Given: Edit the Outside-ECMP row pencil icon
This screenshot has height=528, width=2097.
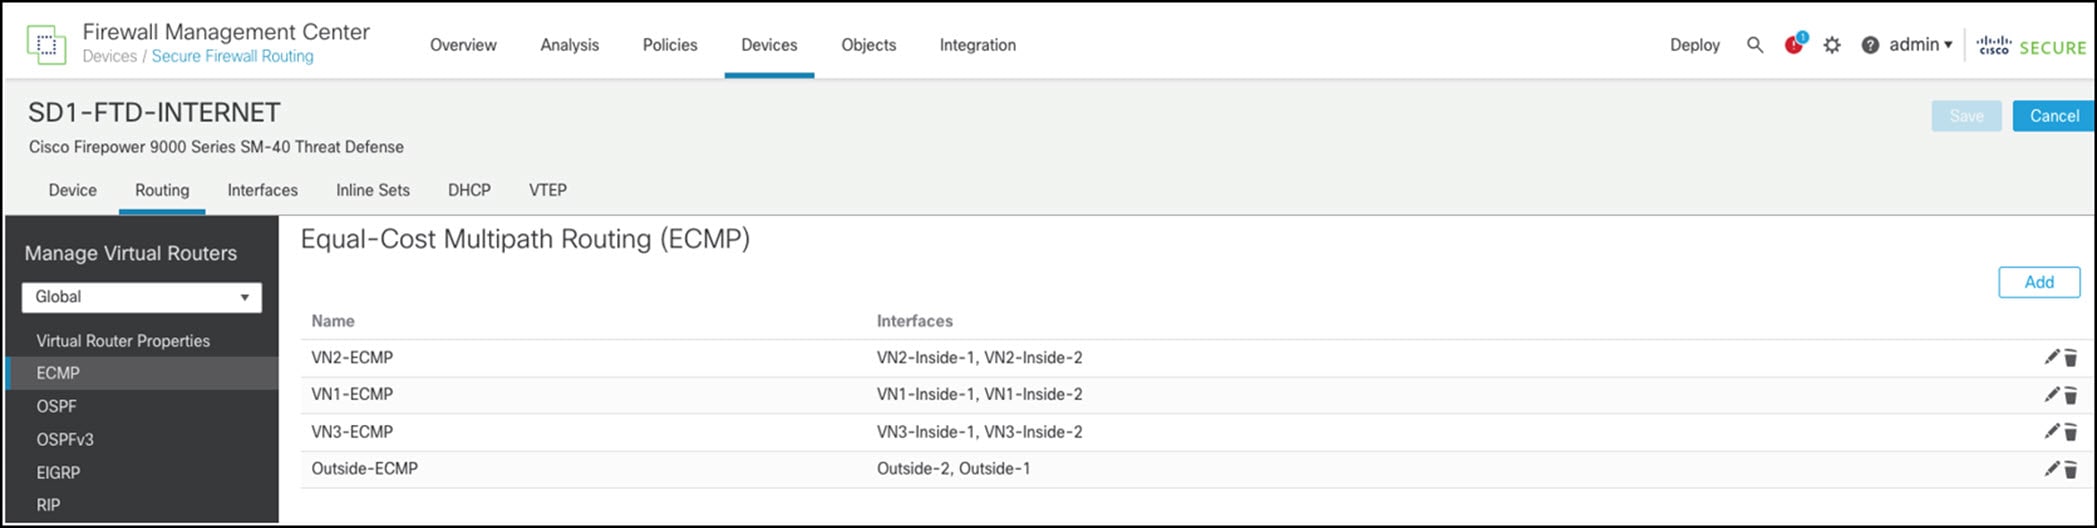Looking at the screenshot, I should pyautogui.click(x=2051, y=468).
